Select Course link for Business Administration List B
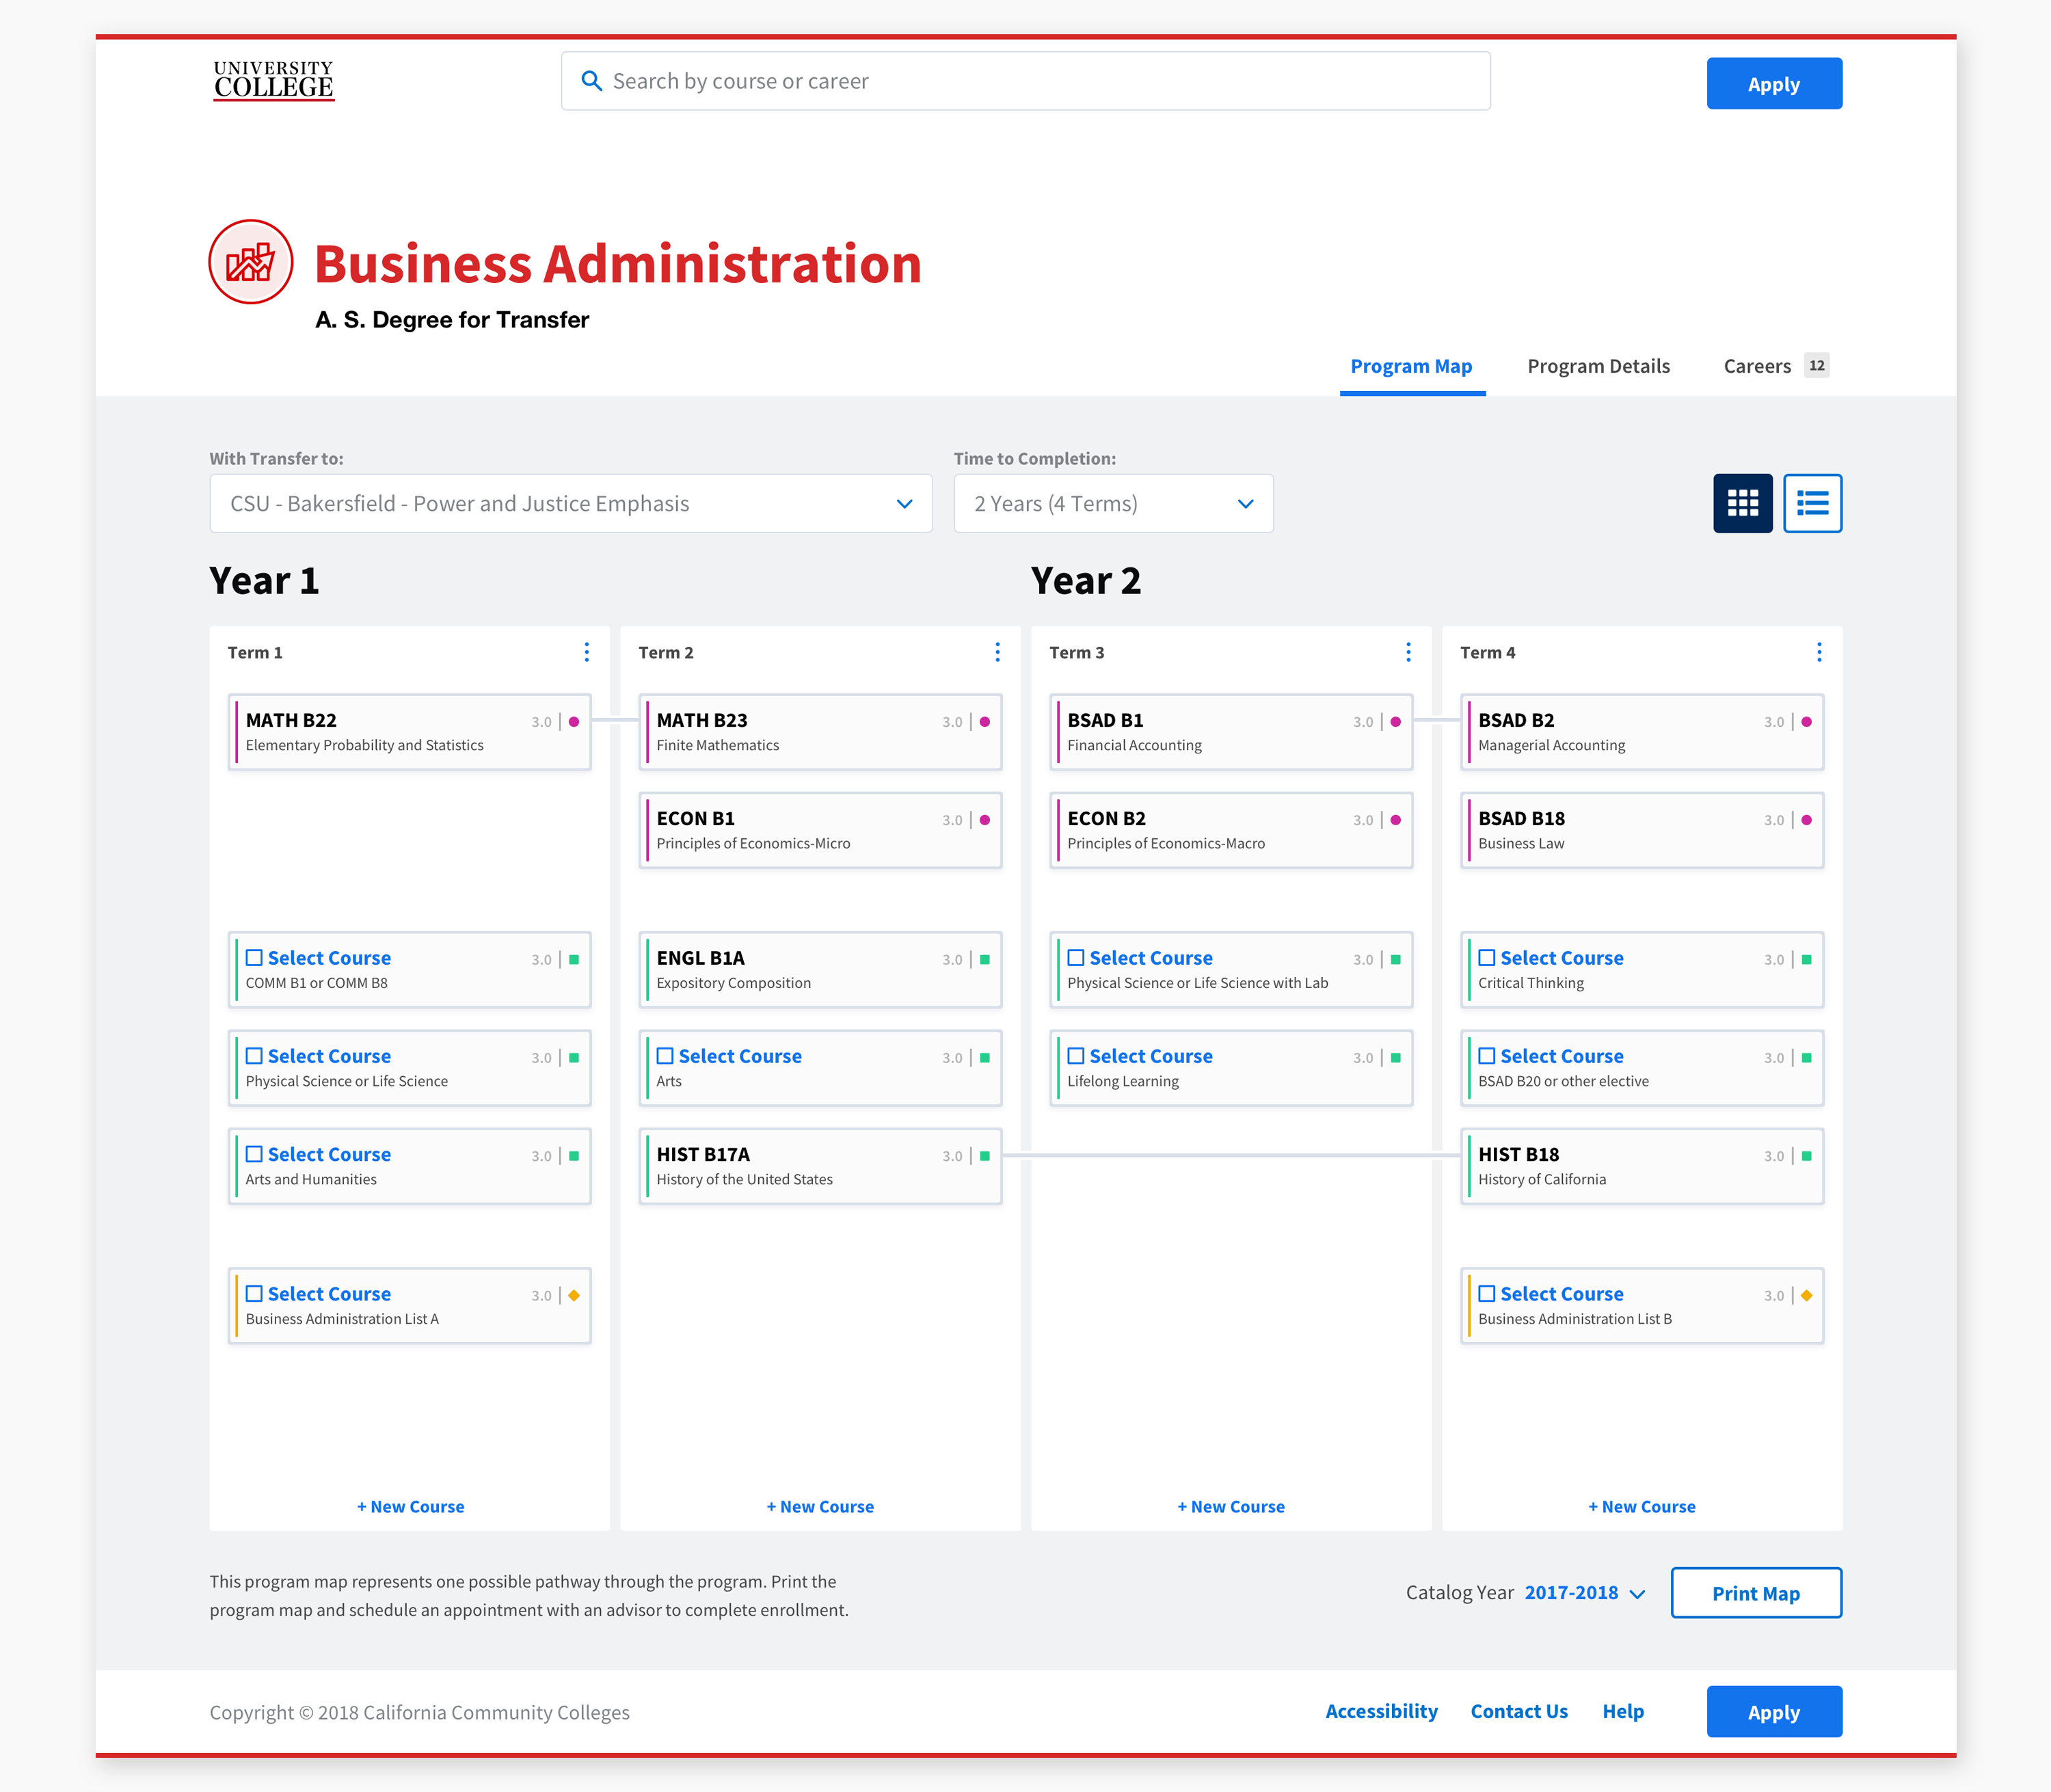2051x1792 pixels. [x=1562, y=1294]
